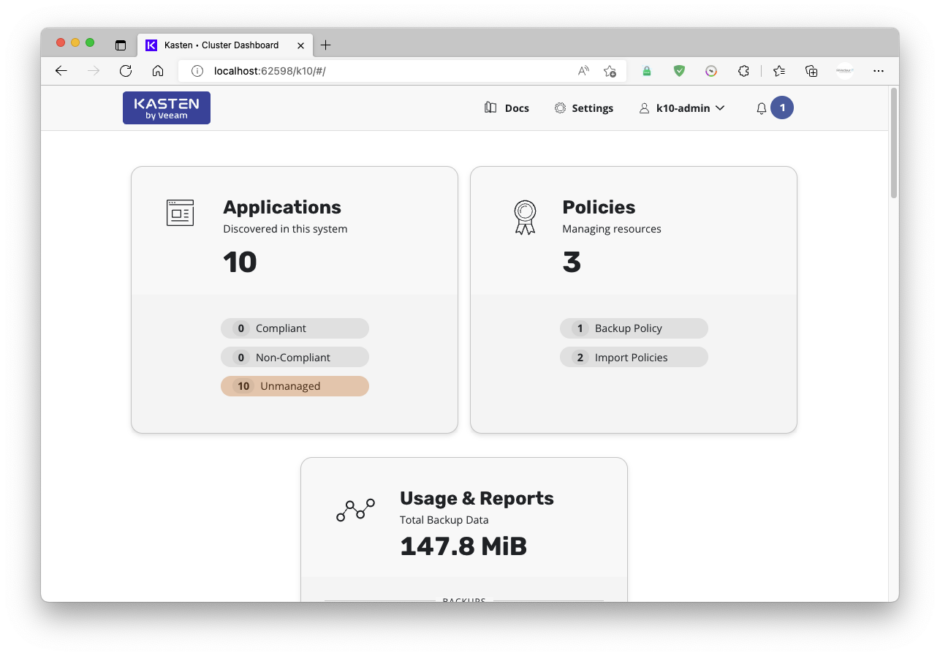Screen dimensions: 940x656
Task: Open the Docs link in the header
Action: (x=507, y=108)
